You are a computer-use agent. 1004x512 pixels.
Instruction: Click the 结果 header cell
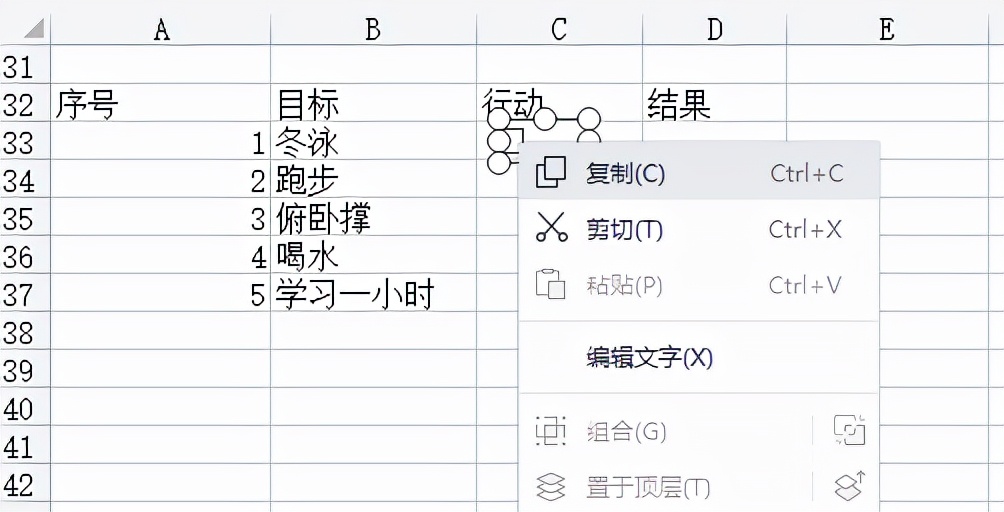714,103
